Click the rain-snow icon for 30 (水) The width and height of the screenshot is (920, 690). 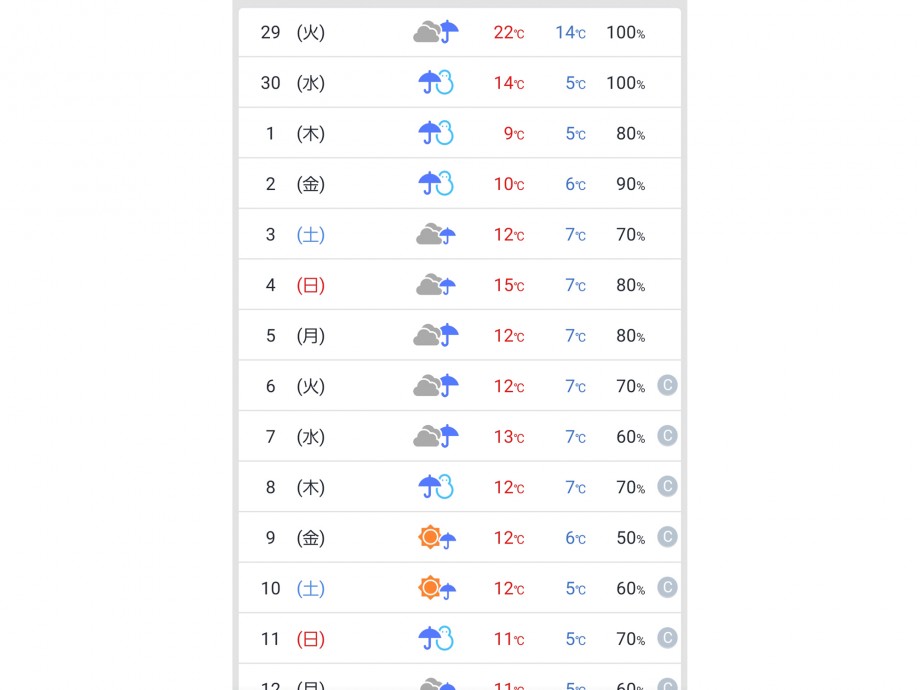click(436, 83)
